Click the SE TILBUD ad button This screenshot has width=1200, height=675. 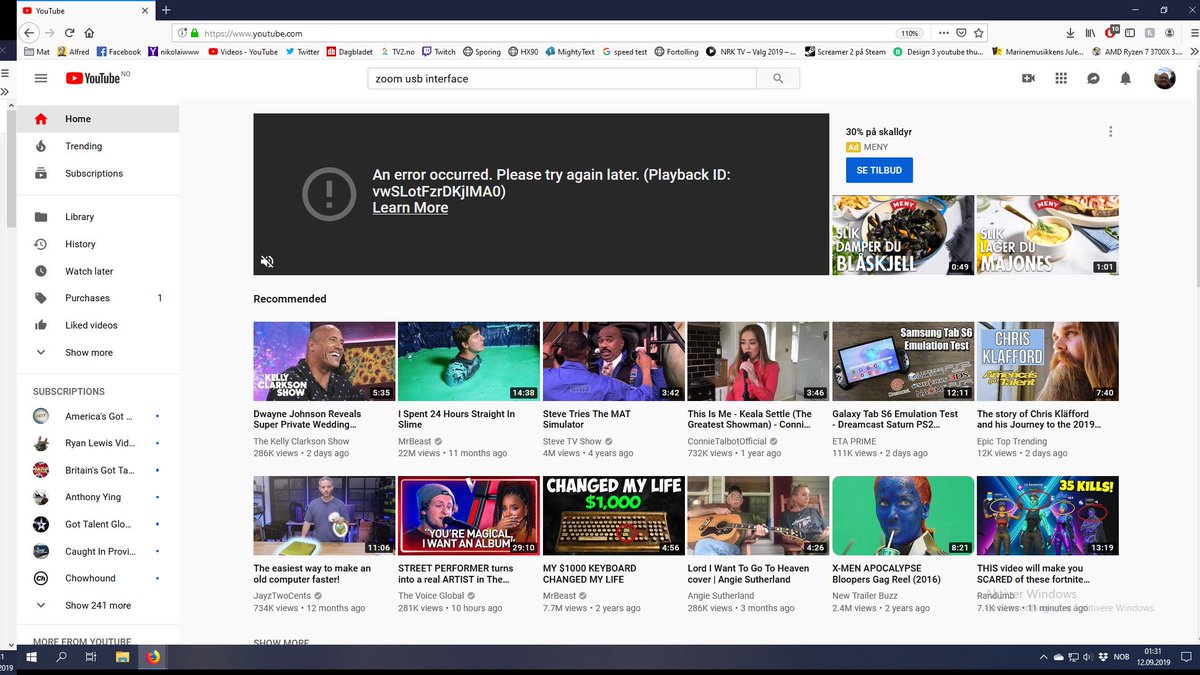click(879, 171)
